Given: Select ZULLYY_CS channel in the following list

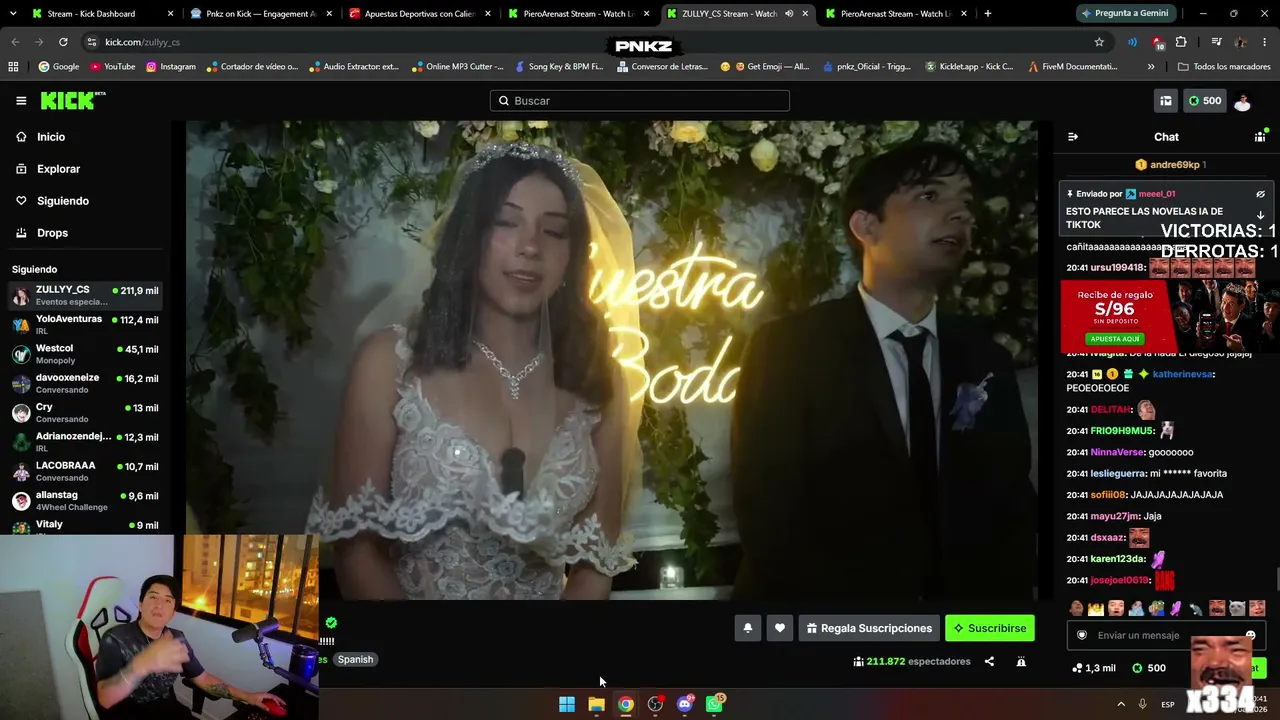Looking at the screenshot, I should tap(85, 295).
